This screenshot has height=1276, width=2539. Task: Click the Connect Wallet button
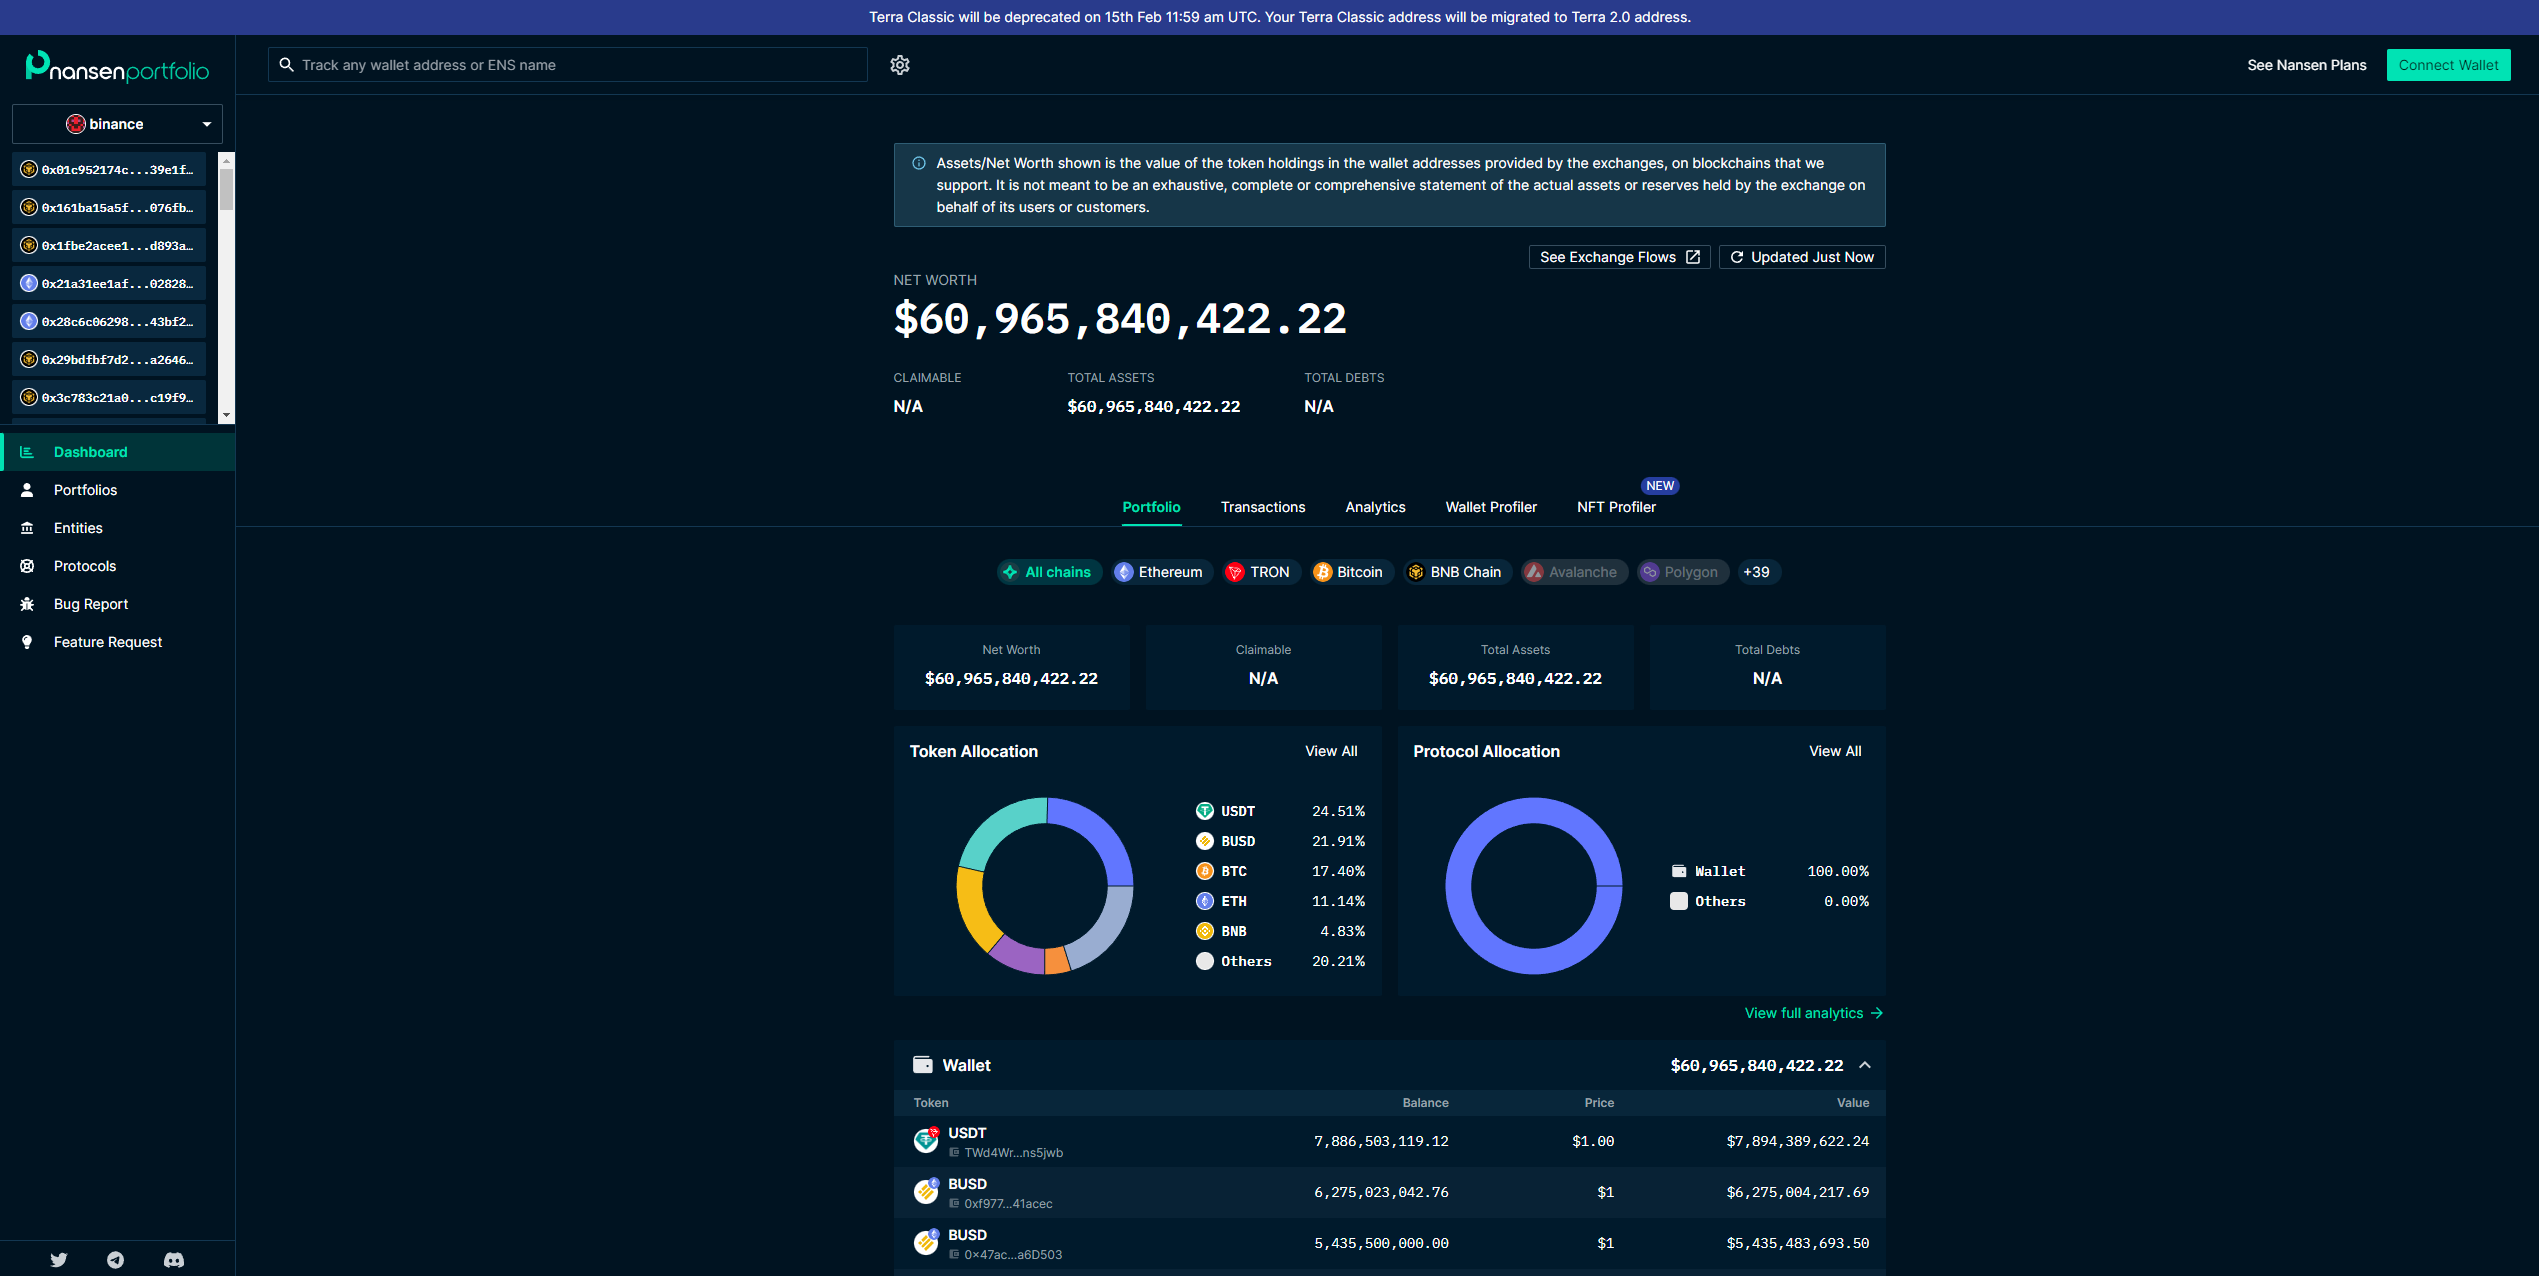2448,65
